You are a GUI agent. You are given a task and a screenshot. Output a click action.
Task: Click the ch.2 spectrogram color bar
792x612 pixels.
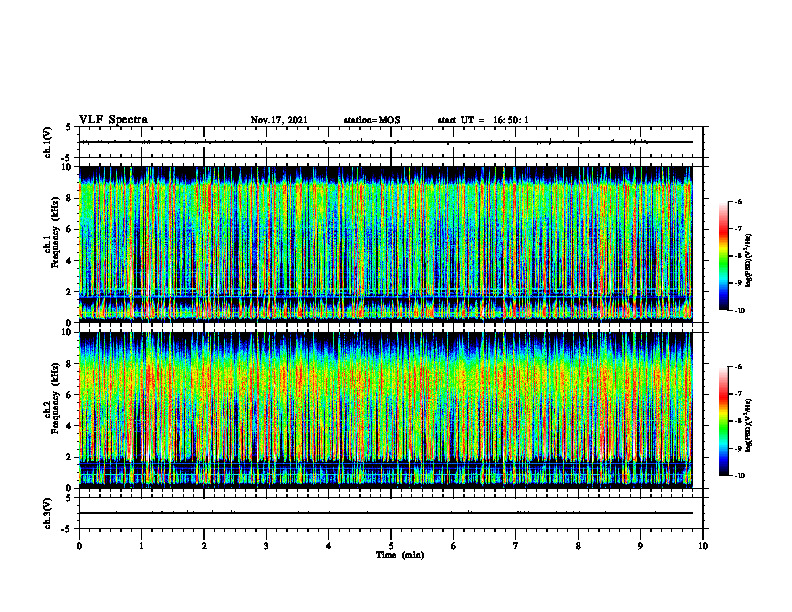[723, 421]
